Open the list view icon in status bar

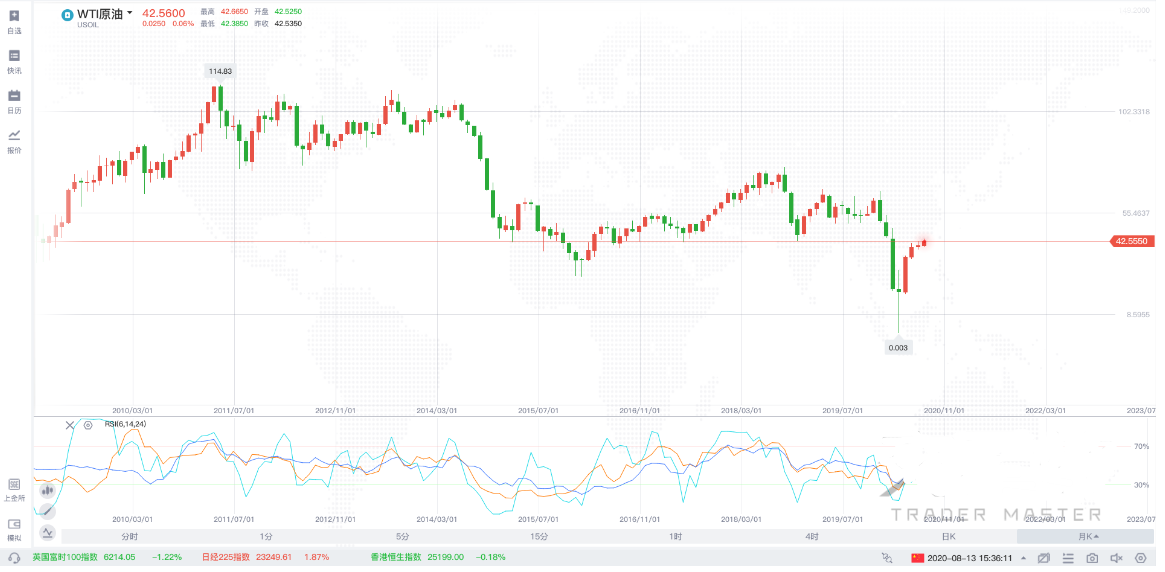point(1068,557)
